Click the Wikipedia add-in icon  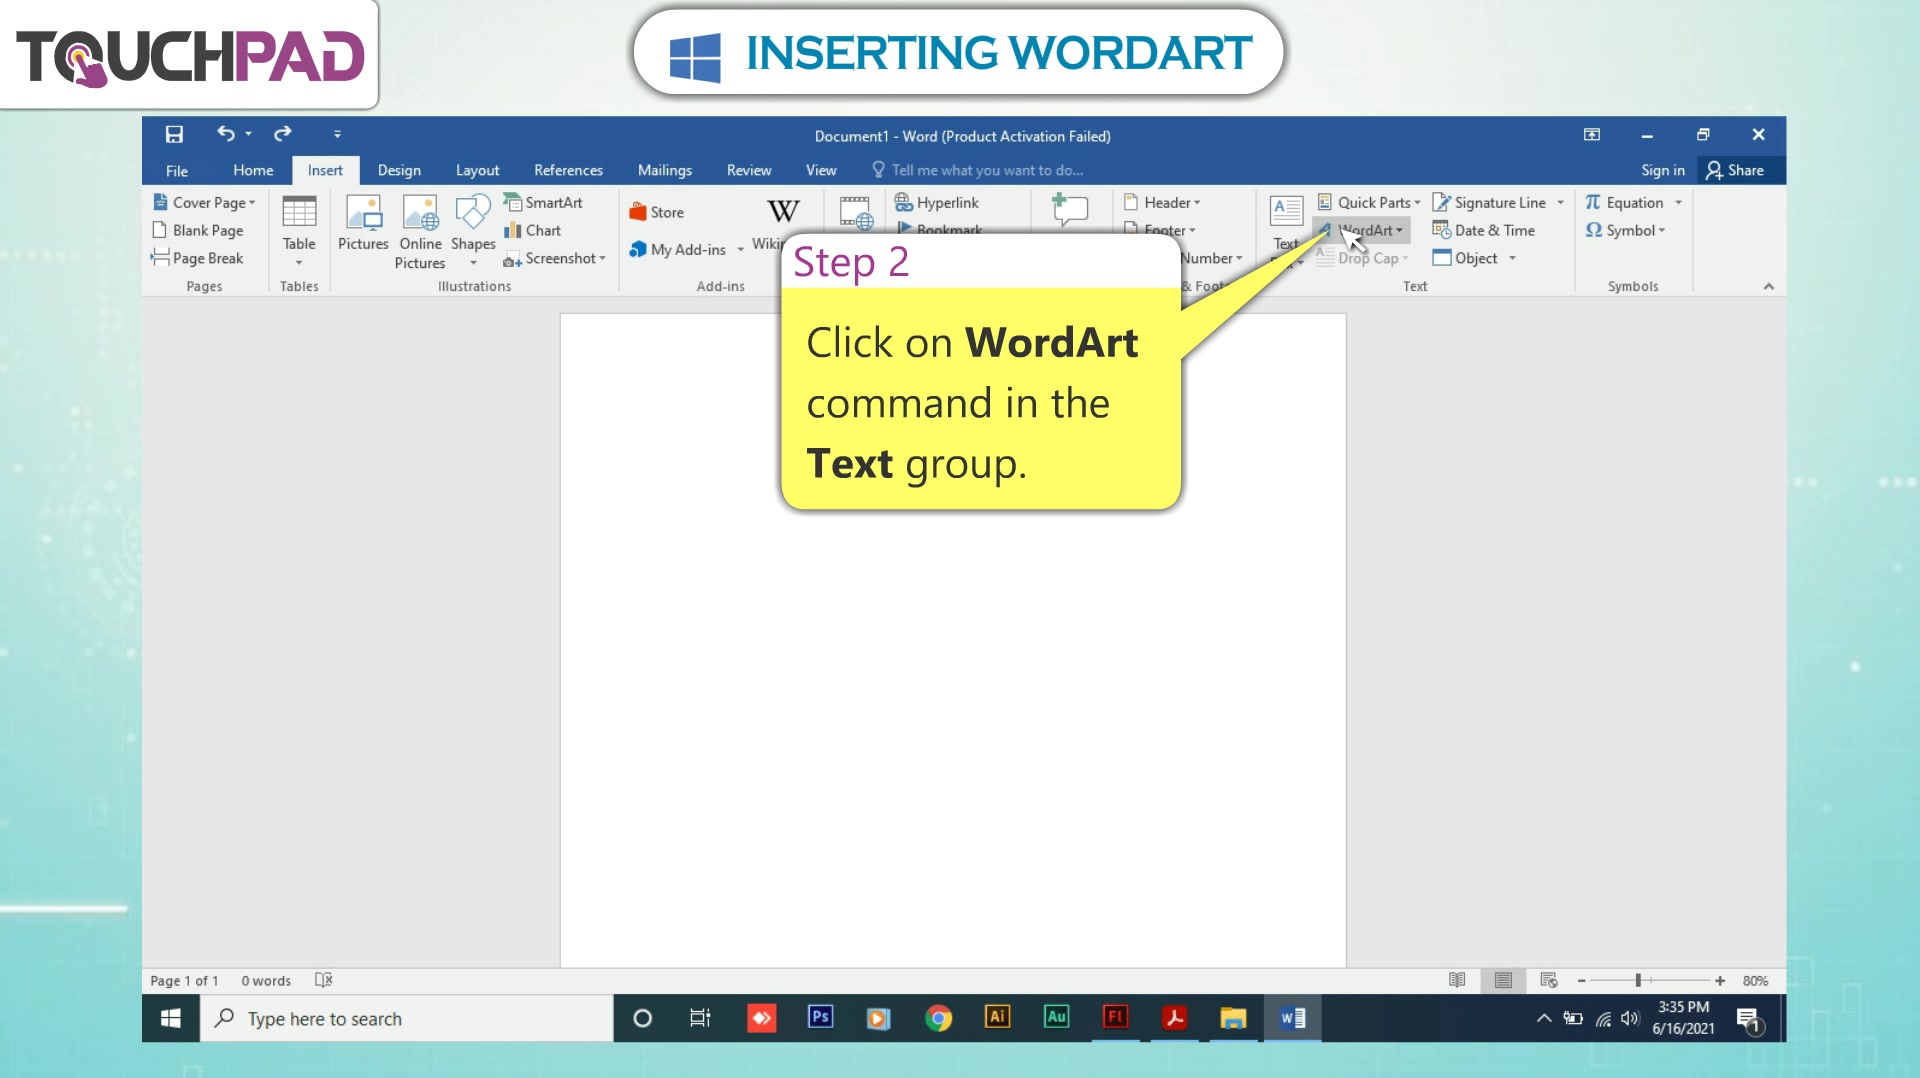coord(783,211)
